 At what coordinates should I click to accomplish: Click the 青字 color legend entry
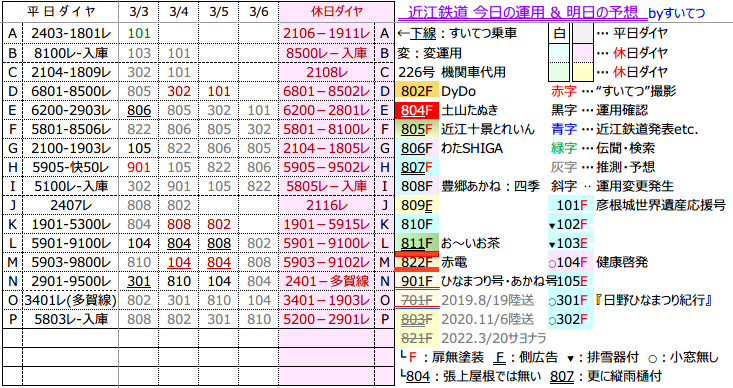click(x=563, y=129)
